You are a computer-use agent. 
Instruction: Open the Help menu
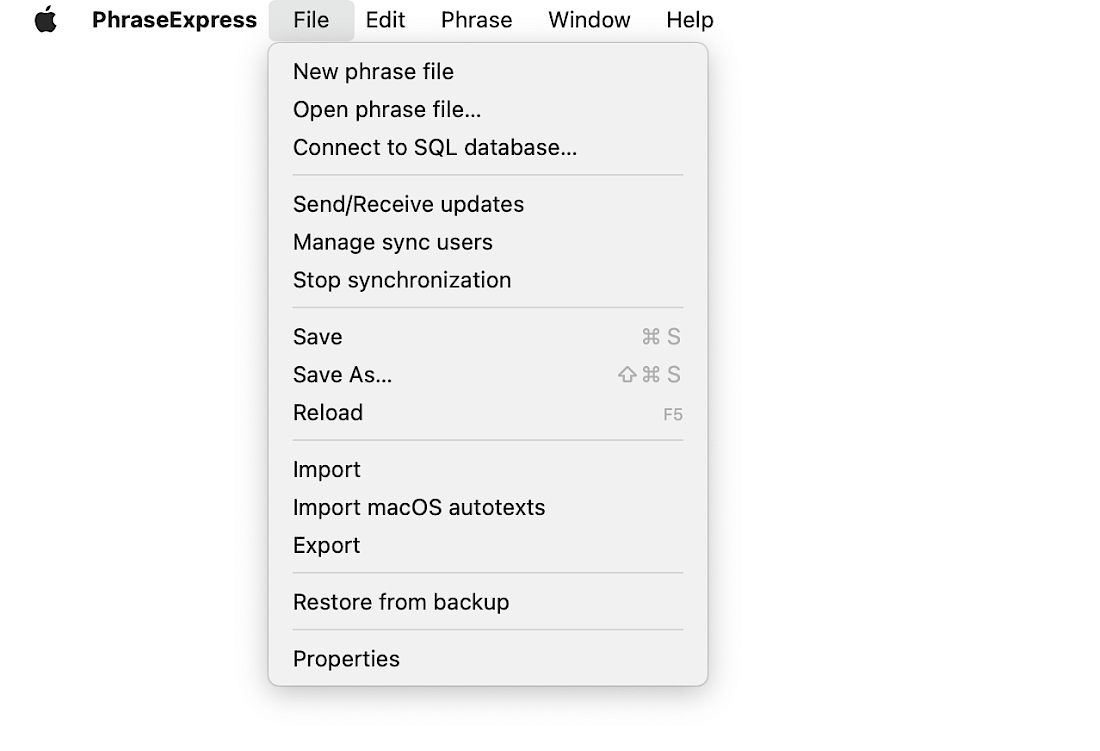(690, 20)
